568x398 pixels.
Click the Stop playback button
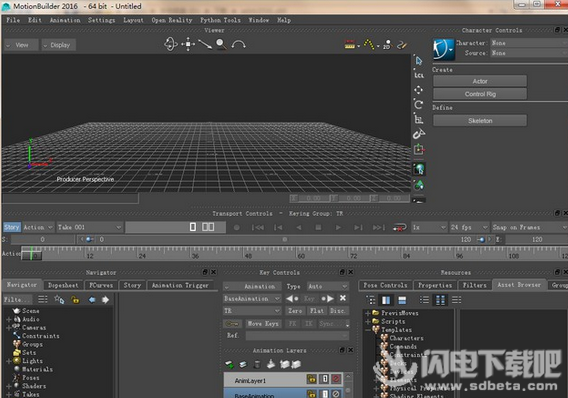click(318, 227)
